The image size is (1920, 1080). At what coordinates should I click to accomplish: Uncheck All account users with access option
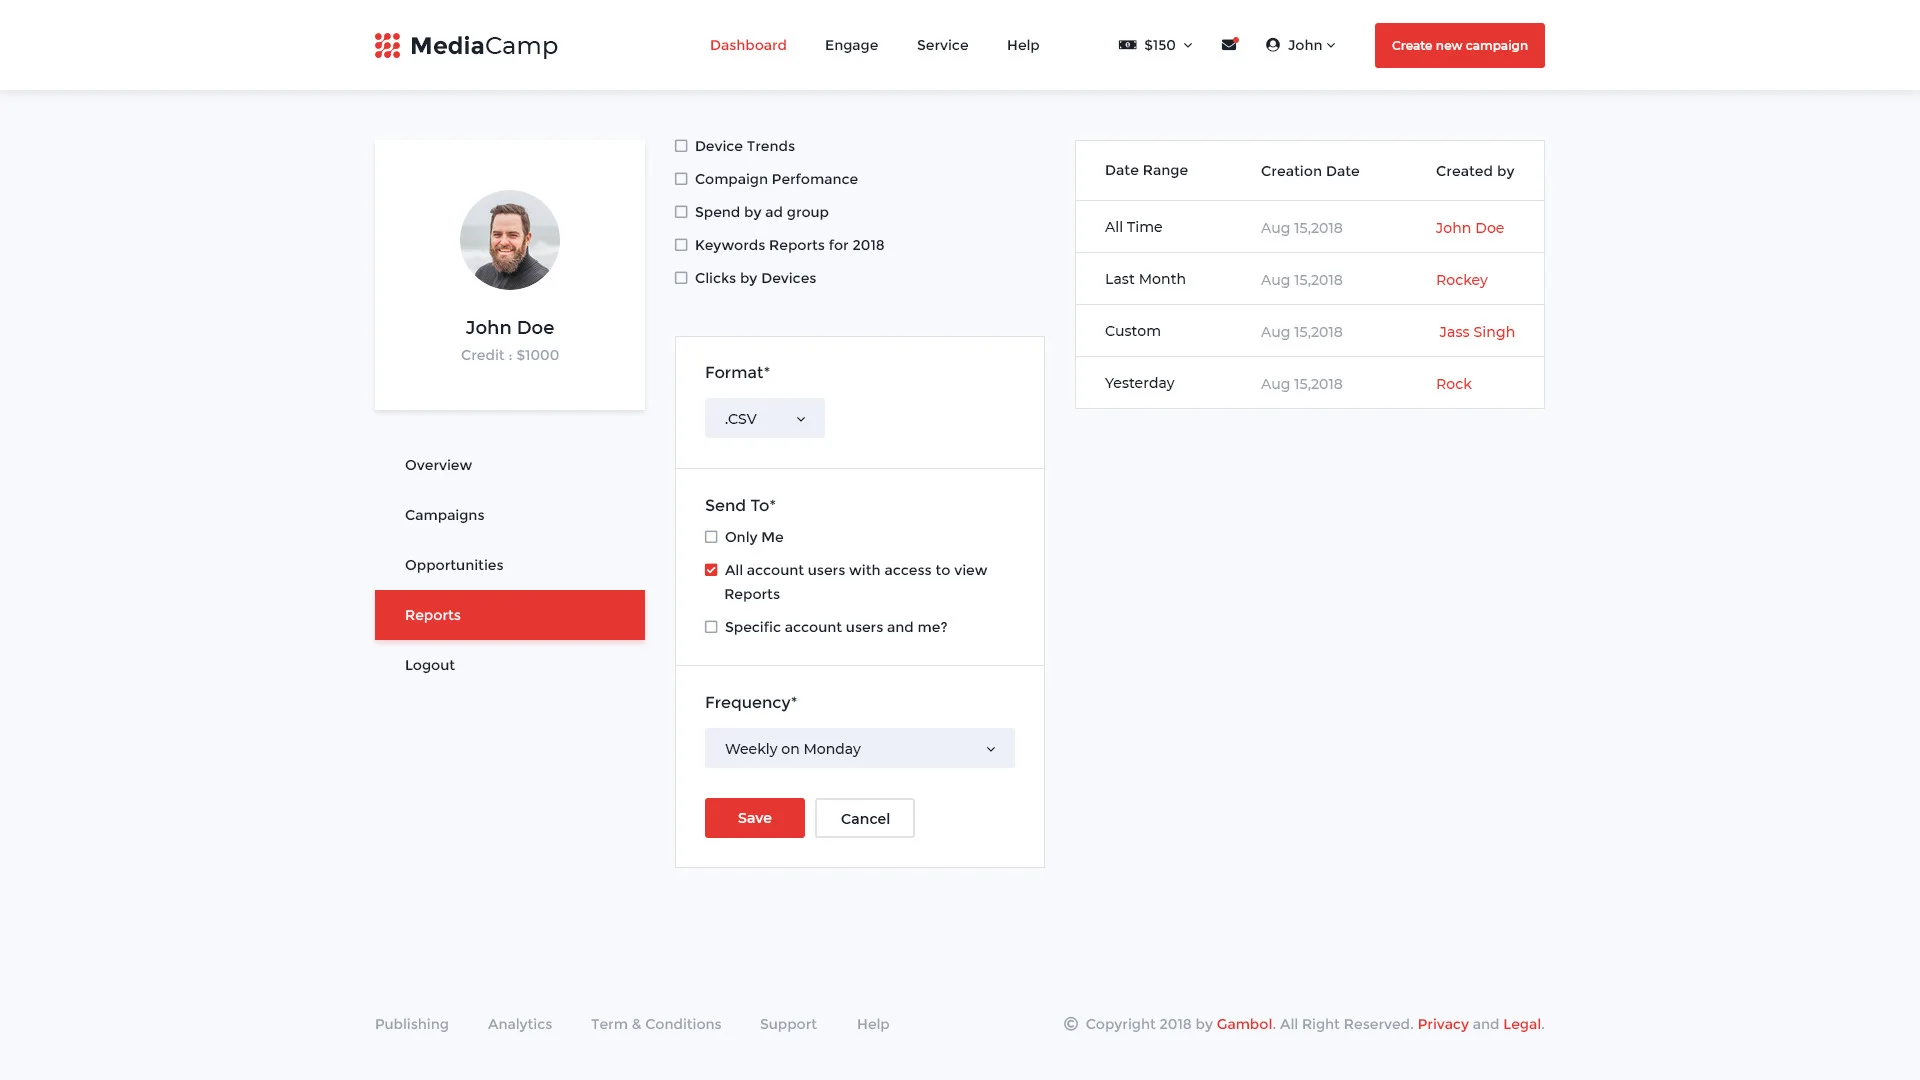[x=711, y=570]
